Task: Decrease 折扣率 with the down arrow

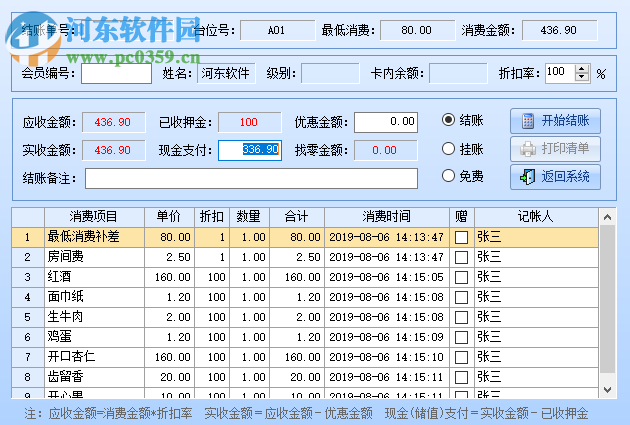Action: point(581,77)
